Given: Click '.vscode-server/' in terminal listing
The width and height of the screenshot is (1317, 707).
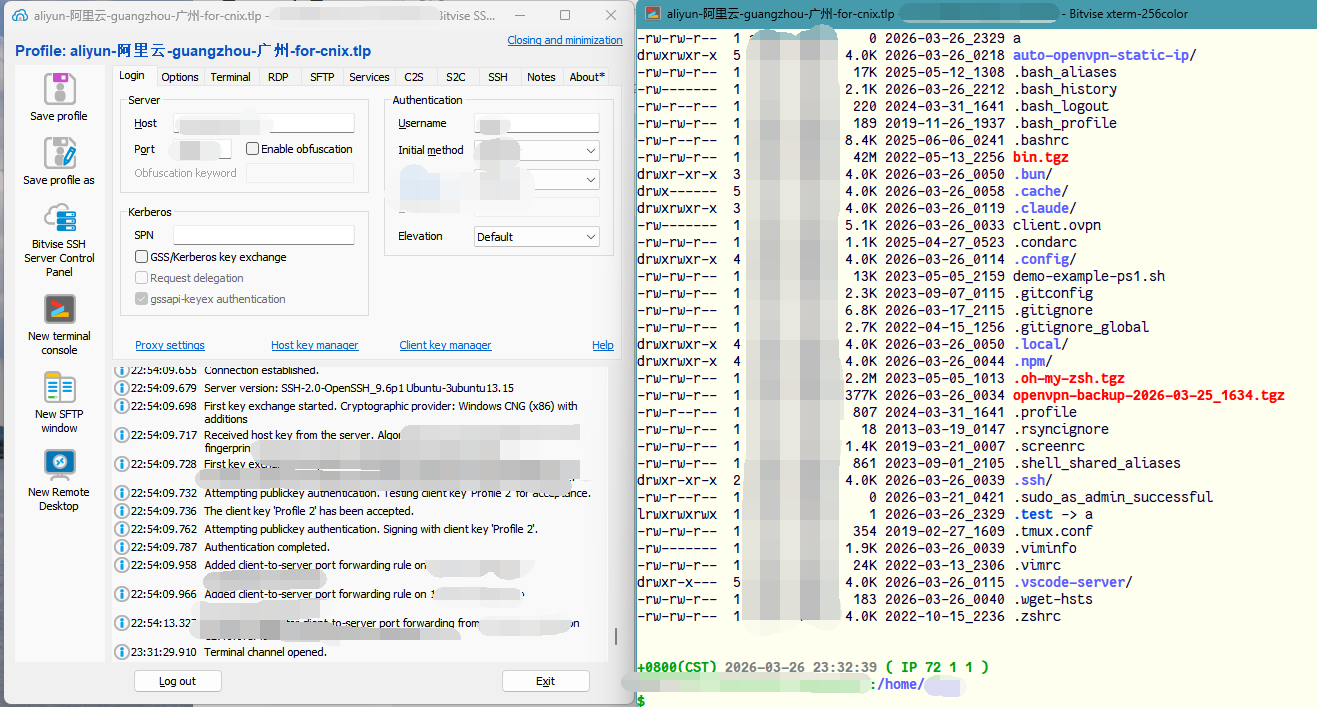Looking at the screenshot, I should [x=1073, y=582].
